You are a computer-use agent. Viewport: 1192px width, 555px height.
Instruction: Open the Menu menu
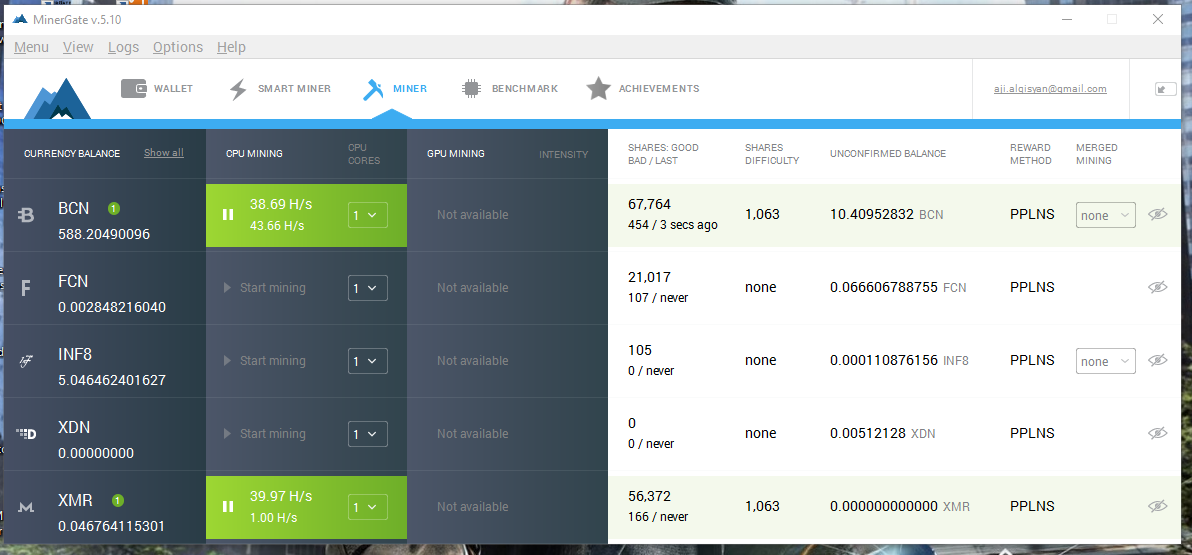tap(31, 47)
